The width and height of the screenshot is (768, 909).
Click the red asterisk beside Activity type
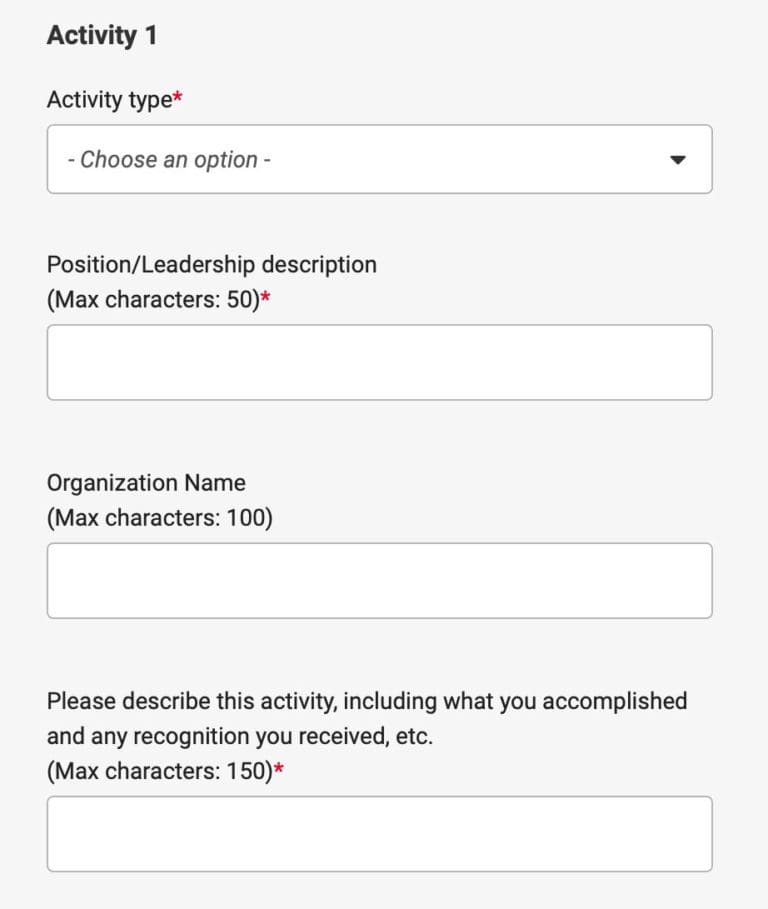179,97
